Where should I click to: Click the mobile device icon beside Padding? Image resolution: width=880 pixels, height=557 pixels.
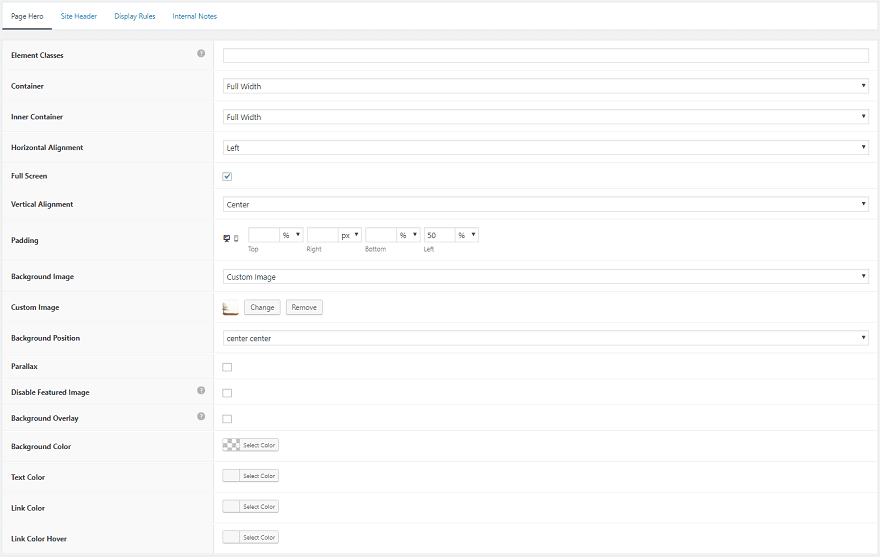236,237
